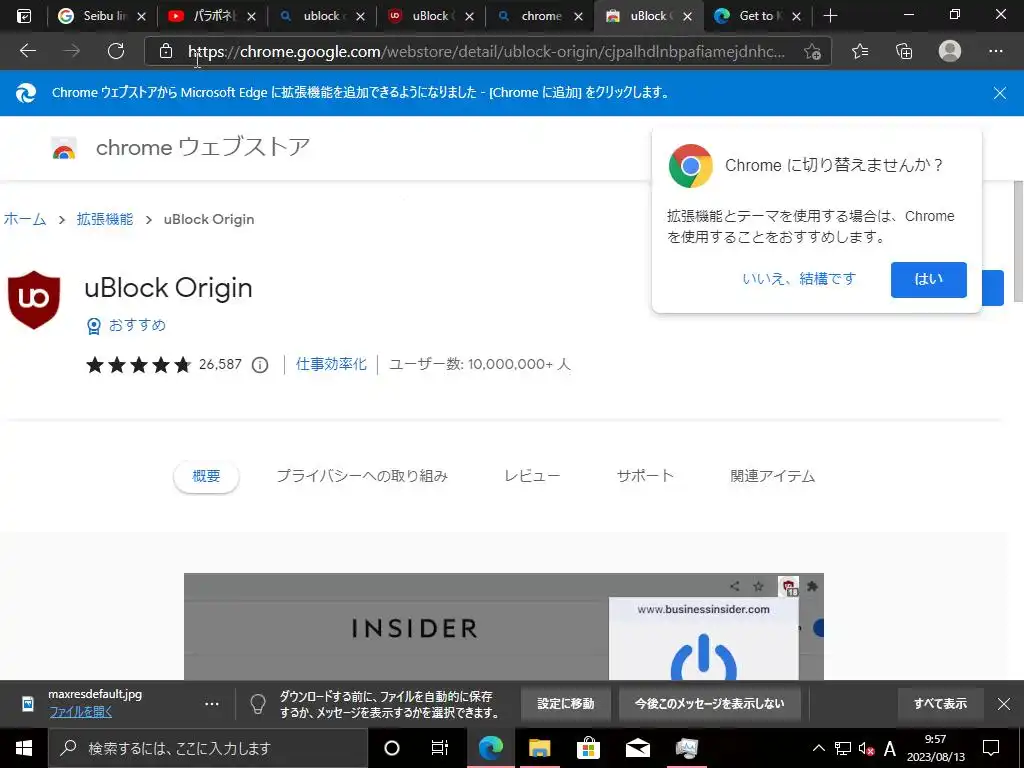
Task: Select the 関連アイテム tab
Action: [x=773, y=476]
